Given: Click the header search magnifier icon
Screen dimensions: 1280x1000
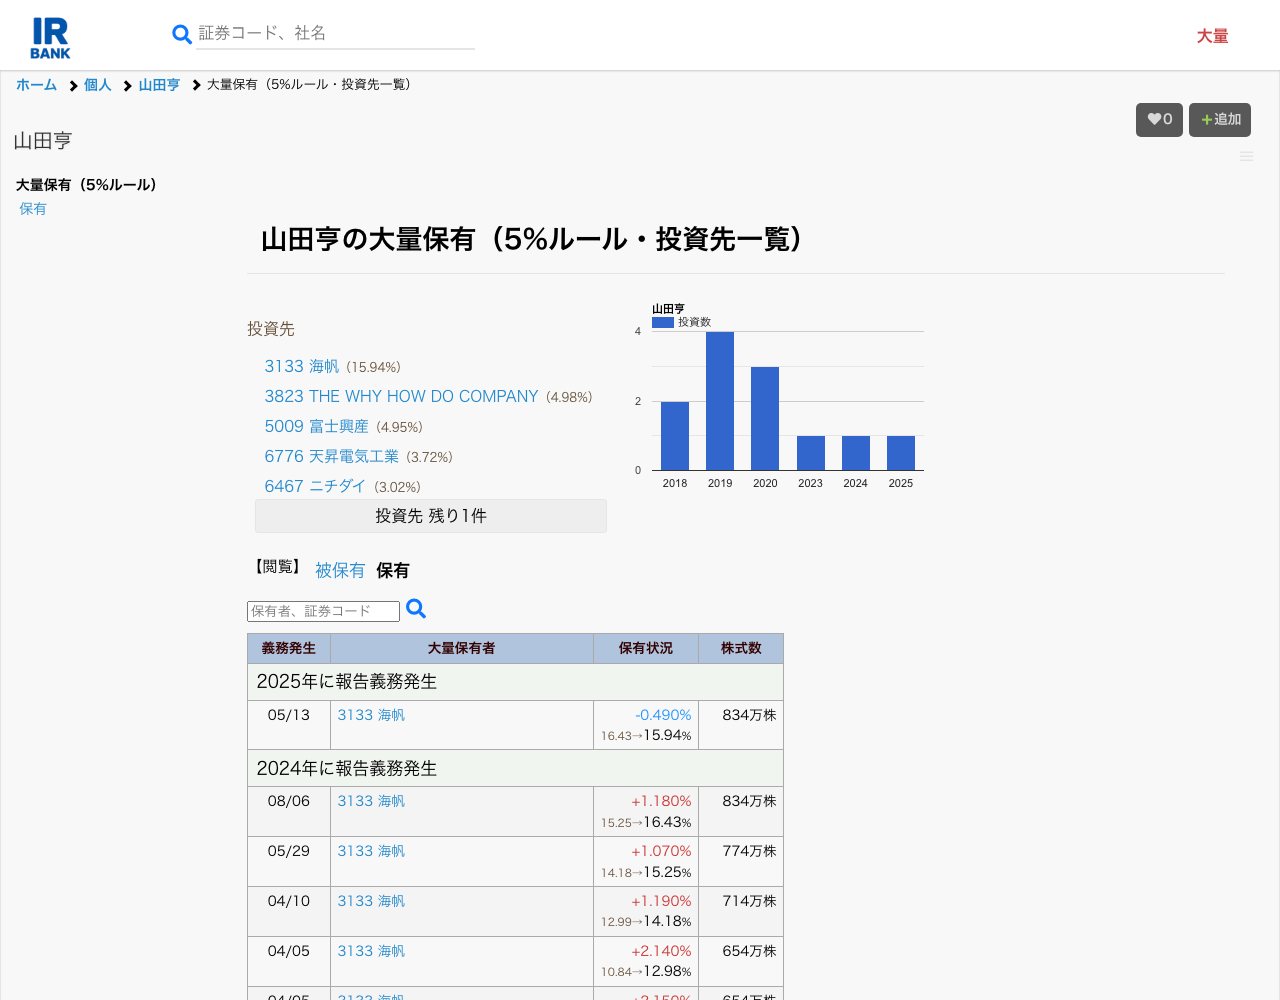Looking at the screenshot, I should click(x=182, y=35).
